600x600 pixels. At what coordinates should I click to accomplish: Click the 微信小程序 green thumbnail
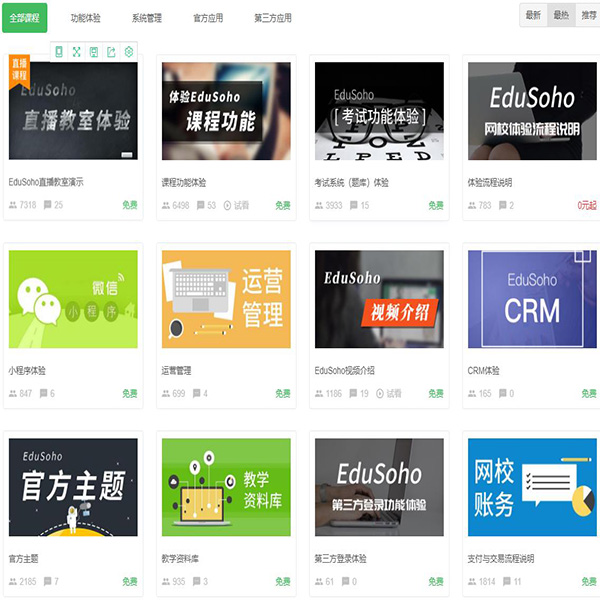click(73, 299)
